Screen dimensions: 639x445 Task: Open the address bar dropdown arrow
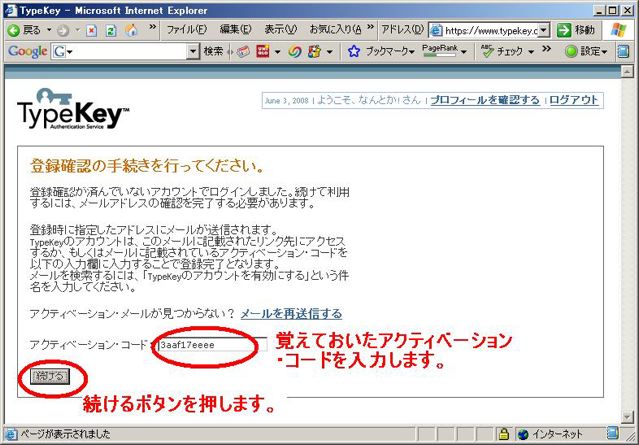tap(544, 31)
